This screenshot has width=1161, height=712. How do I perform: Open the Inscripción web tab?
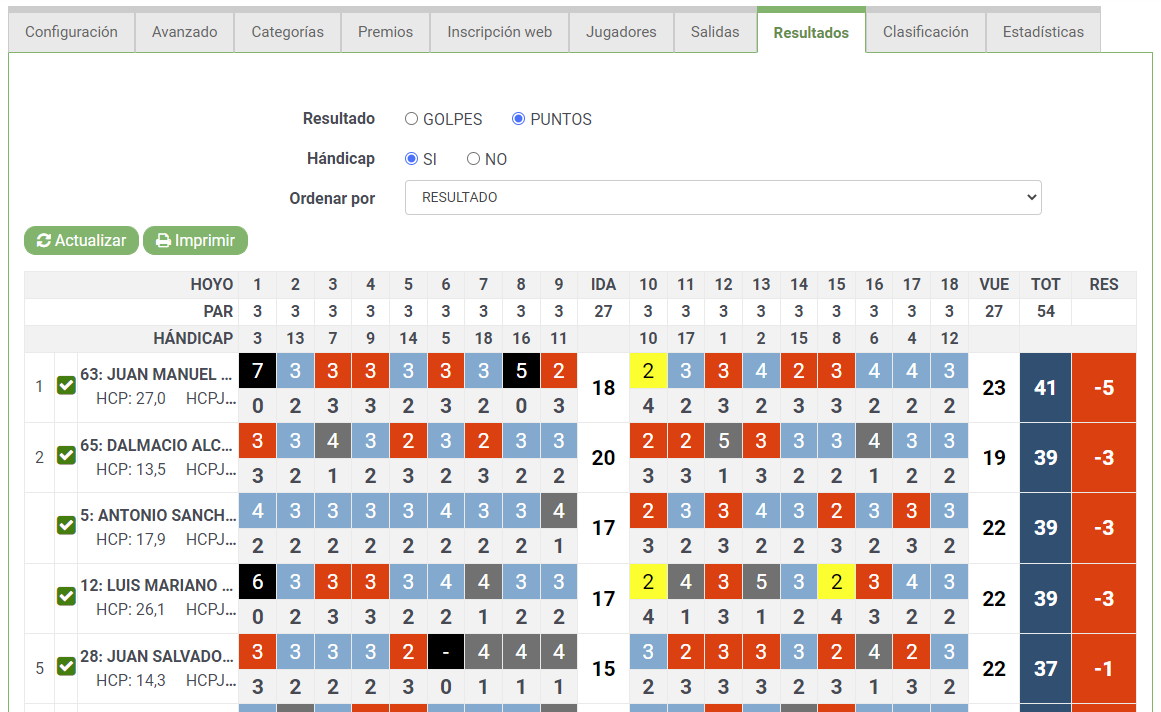point(500,32)
